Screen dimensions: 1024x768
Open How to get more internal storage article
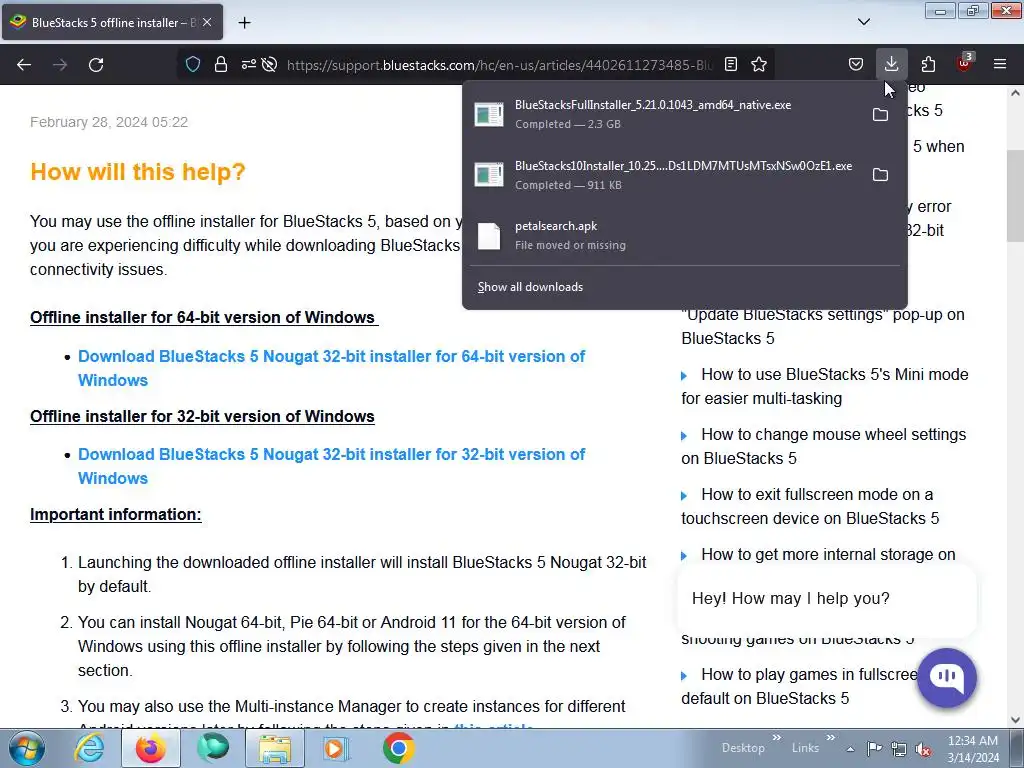827,554
